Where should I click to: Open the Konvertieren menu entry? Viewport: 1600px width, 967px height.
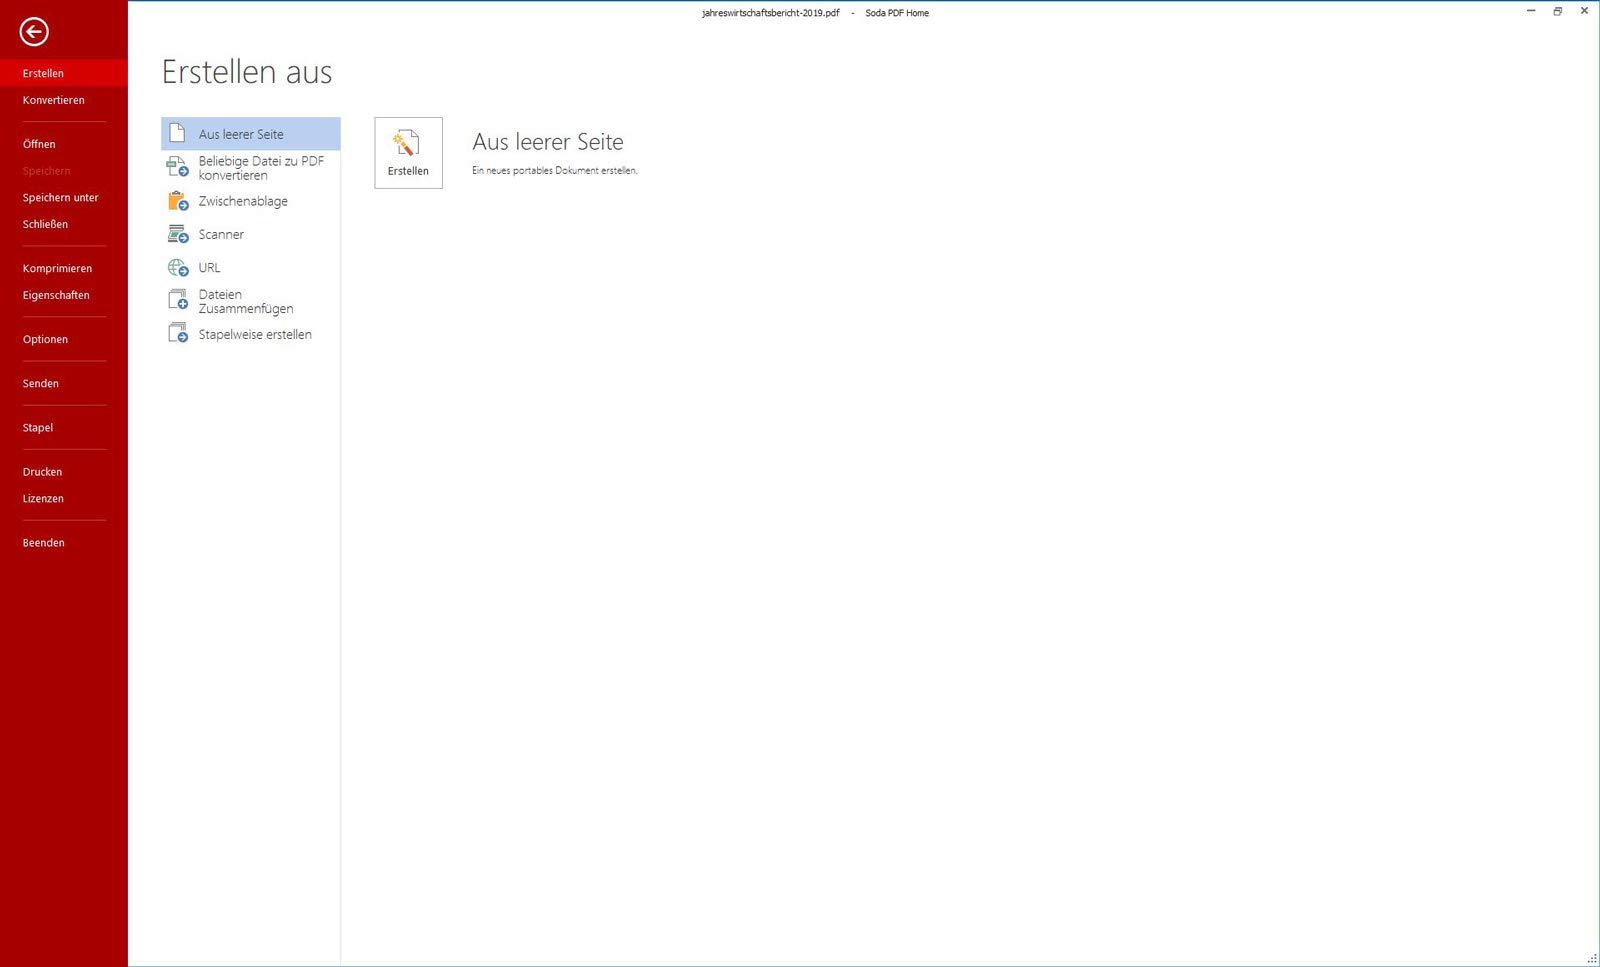54,100
